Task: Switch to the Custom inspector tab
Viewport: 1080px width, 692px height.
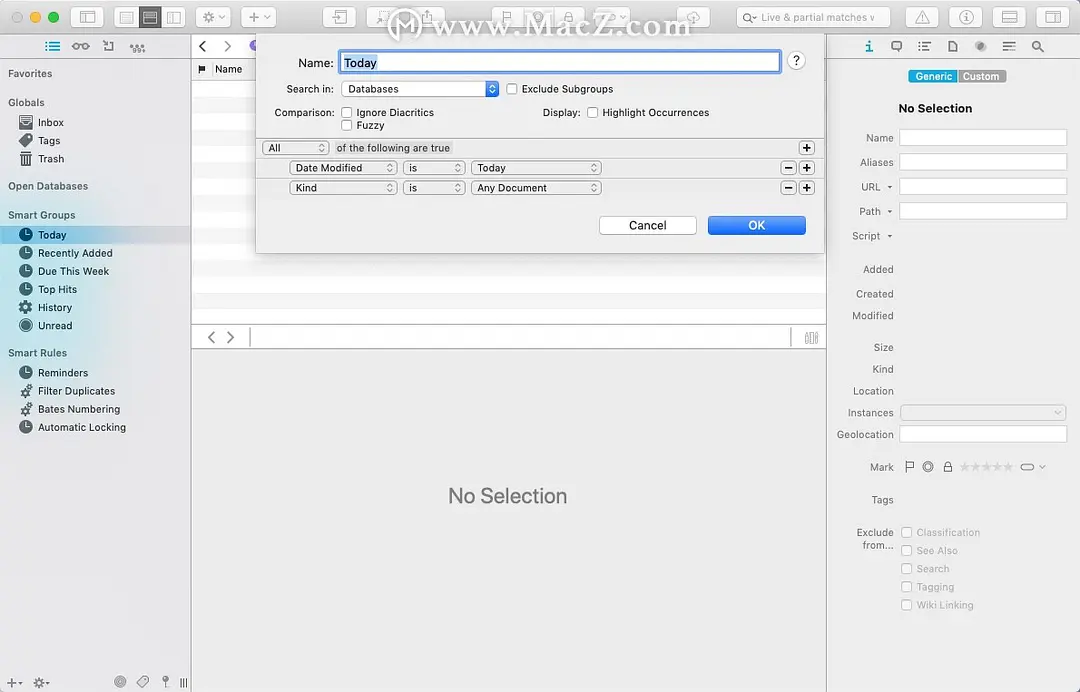Action: (x=982, y=76)
